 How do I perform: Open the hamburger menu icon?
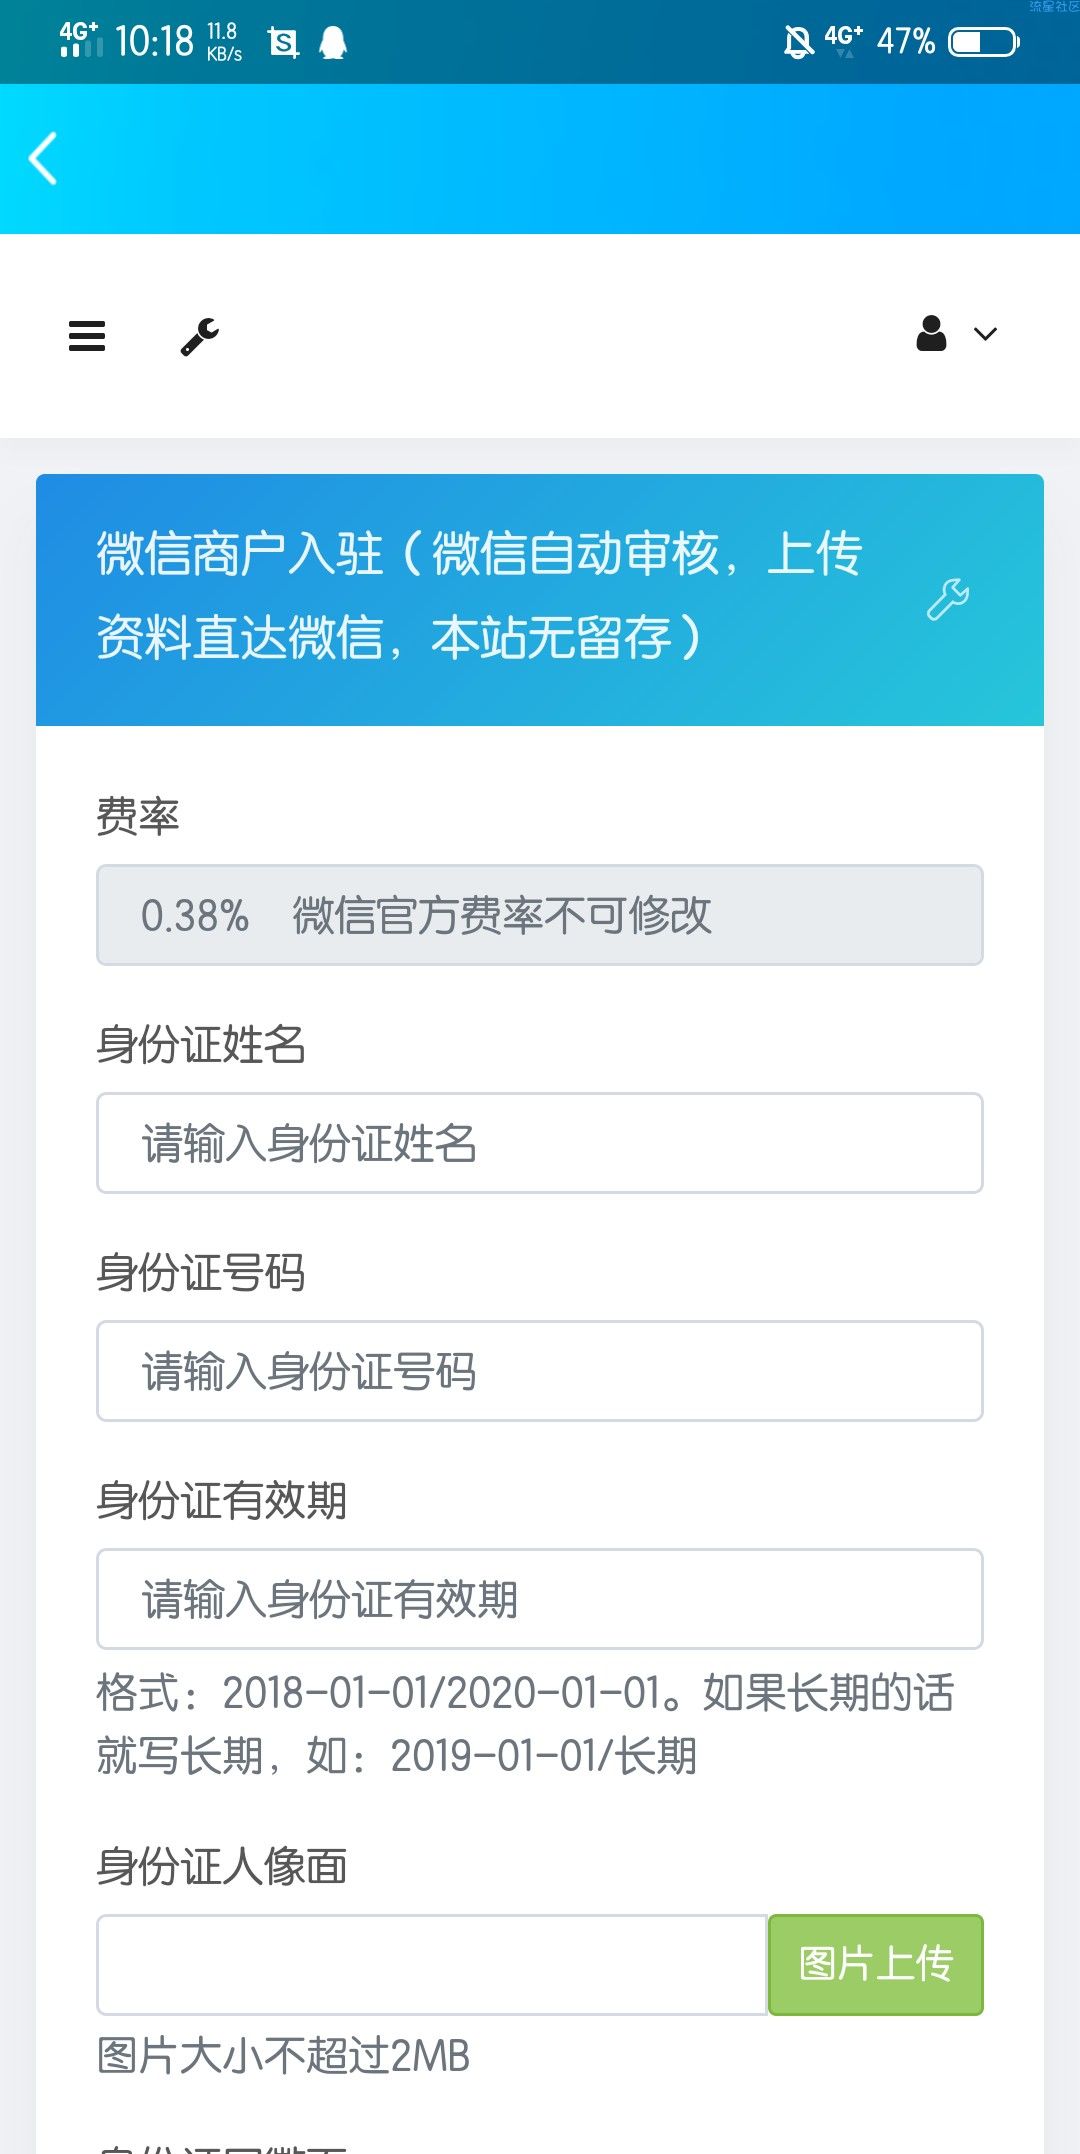click(x=87, y=336)
